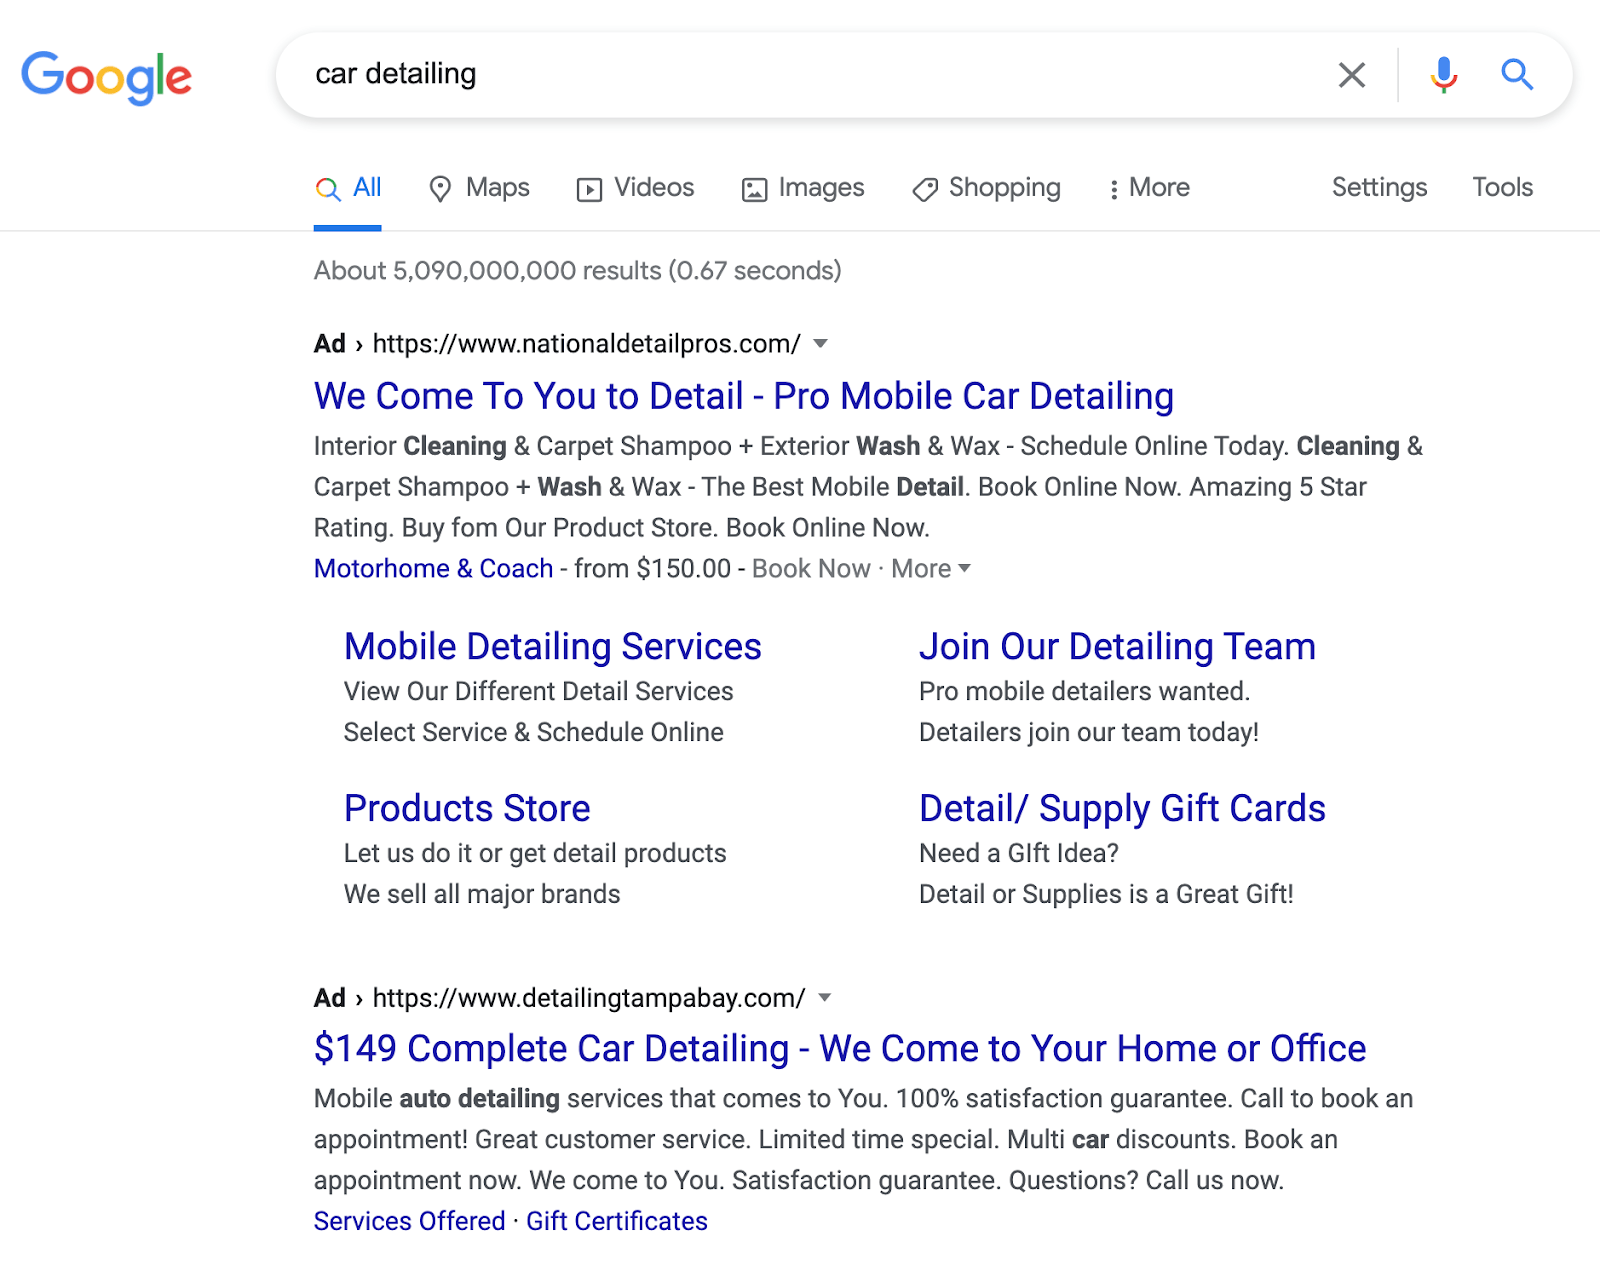Switch to the Shopping tab
1600x1271 pixels.
coord(986,188)
